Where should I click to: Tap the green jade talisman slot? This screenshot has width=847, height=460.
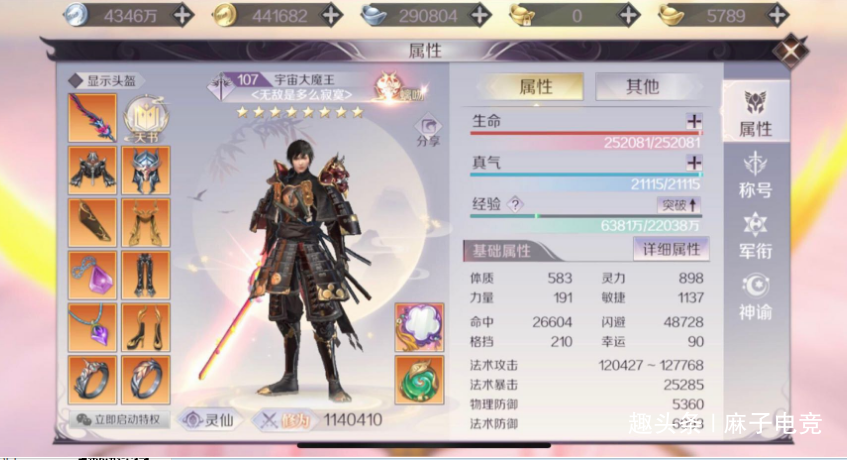(419, 380)
